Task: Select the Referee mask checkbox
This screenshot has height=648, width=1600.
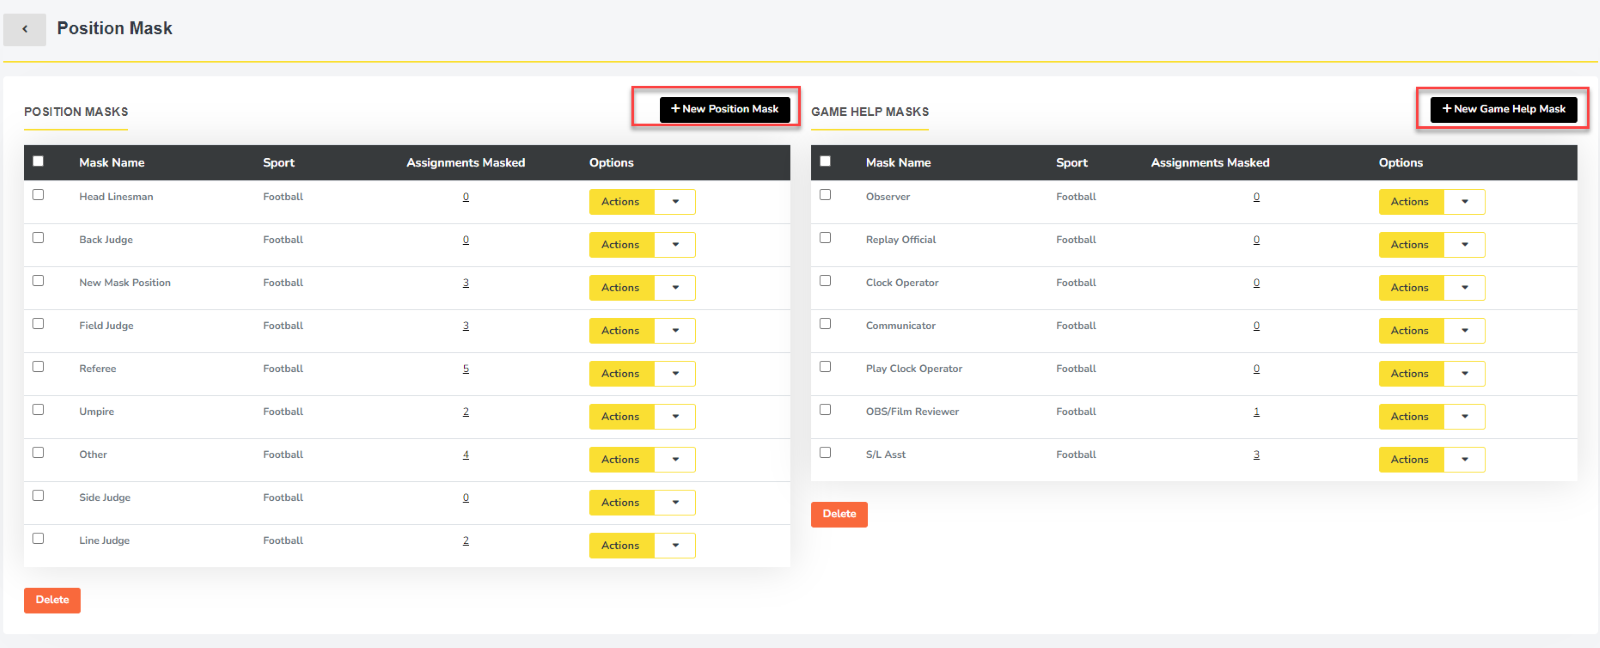Action: tap(38, 367)
